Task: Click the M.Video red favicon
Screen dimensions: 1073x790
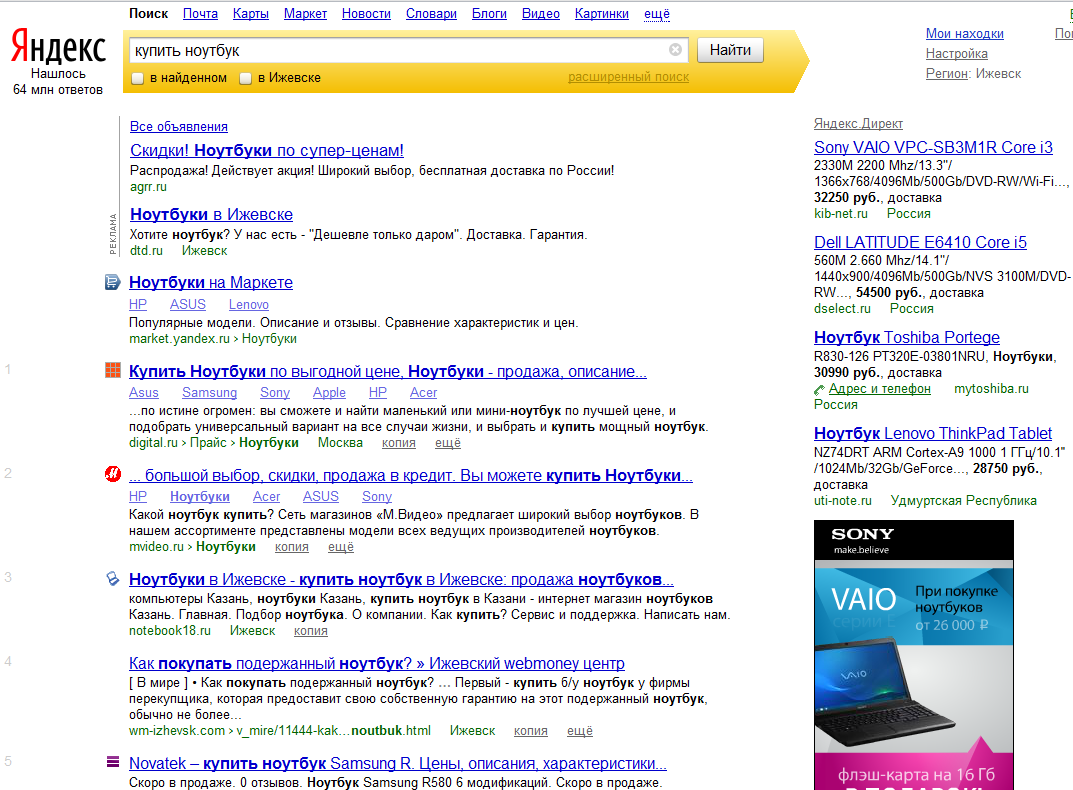Action: click(x=113, y=475)
